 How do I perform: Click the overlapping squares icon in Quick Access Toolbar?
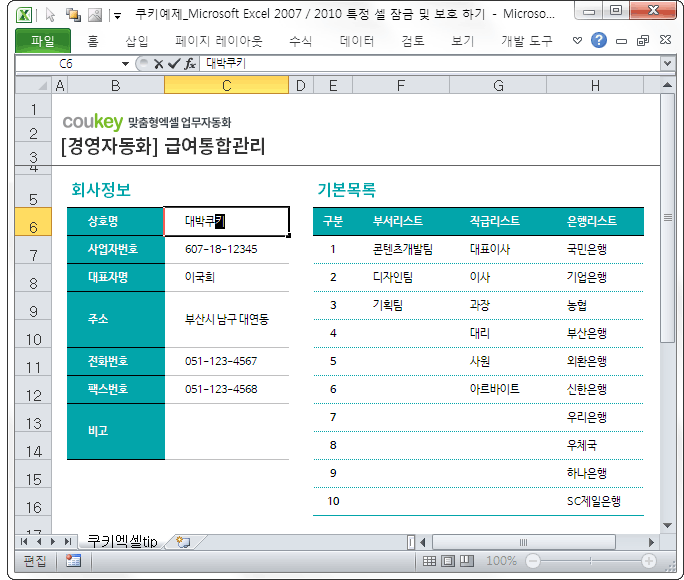coord(73,15)
